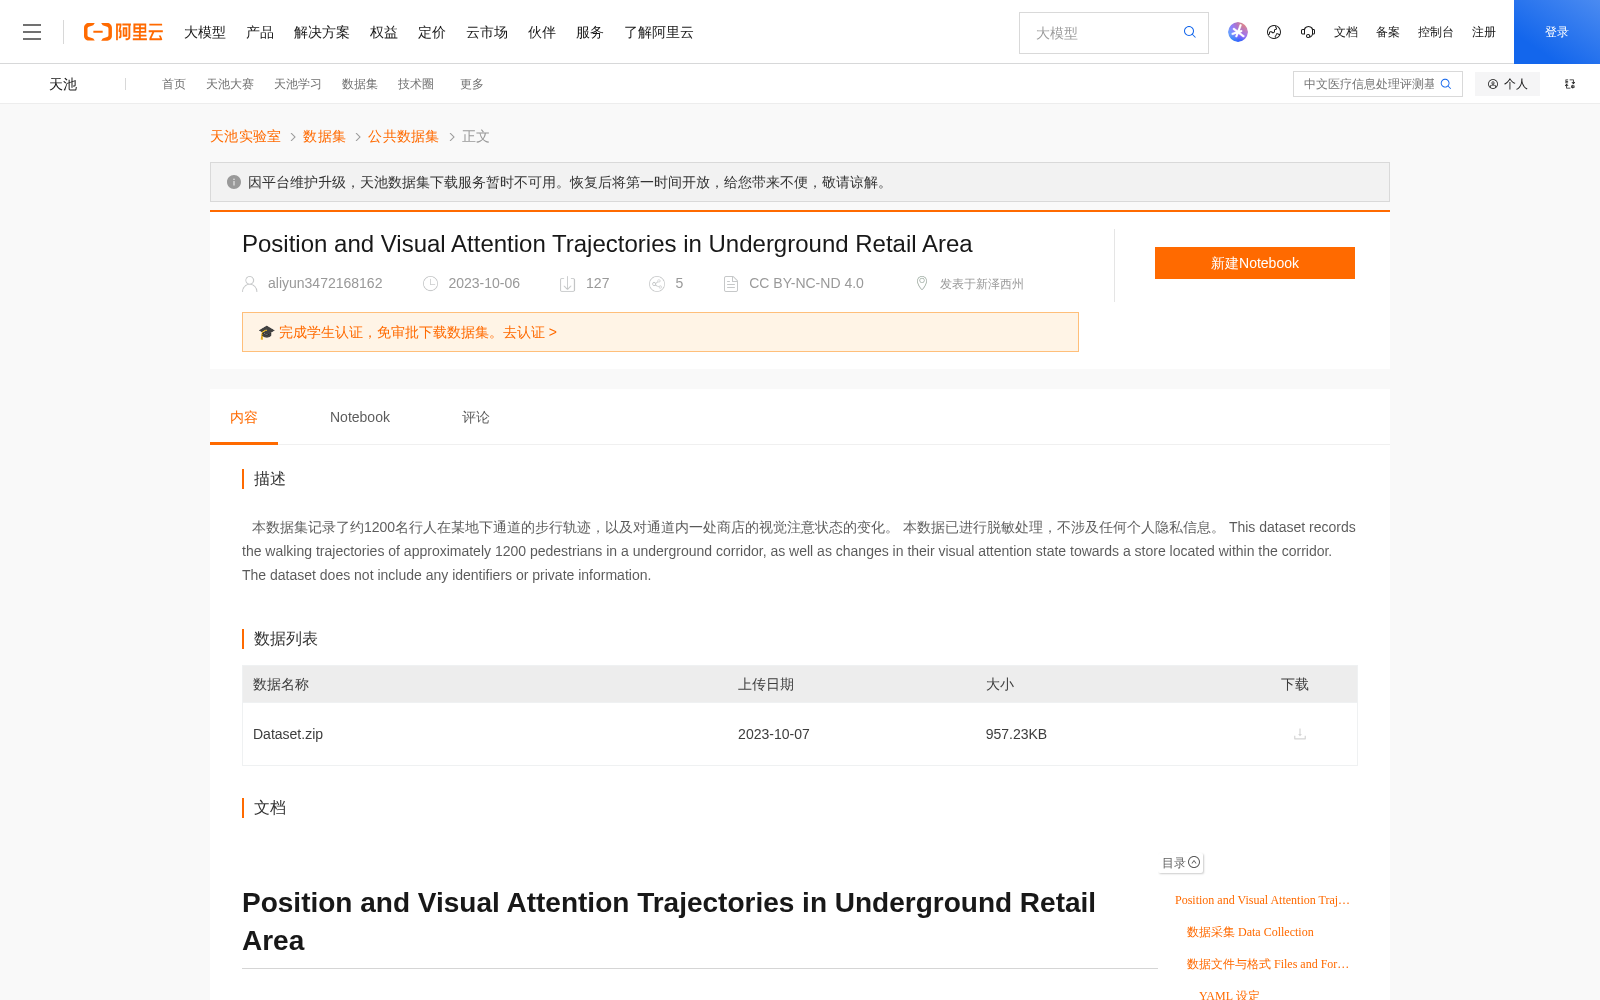Open 公共数据集 breadcrumb link
The width and height of the screenshot is (1600, 1000).
pyautogui.click(x=403, y=136)
